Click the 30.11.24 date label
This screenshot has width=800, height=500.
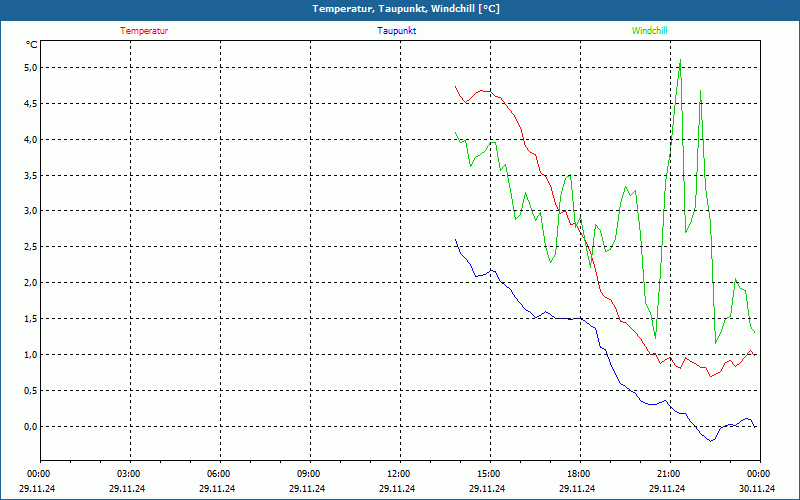click(x=758, y=488)
